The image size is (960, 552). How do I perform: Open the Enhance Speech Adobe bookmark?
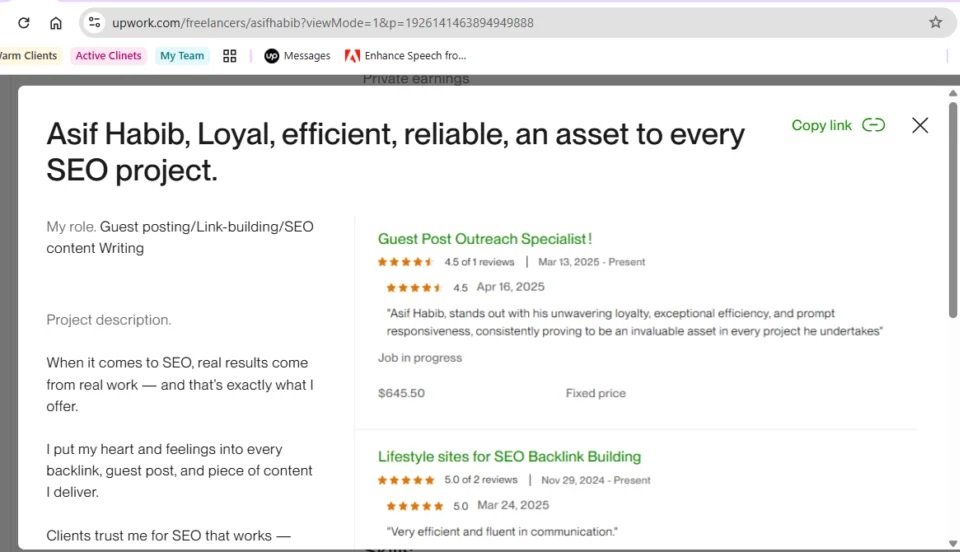[406, 56]
